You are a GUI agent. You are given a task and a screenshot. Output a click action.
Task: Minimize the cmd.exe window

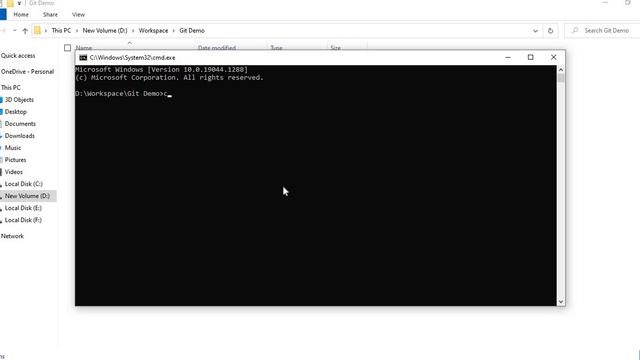(x=508, y=58)
